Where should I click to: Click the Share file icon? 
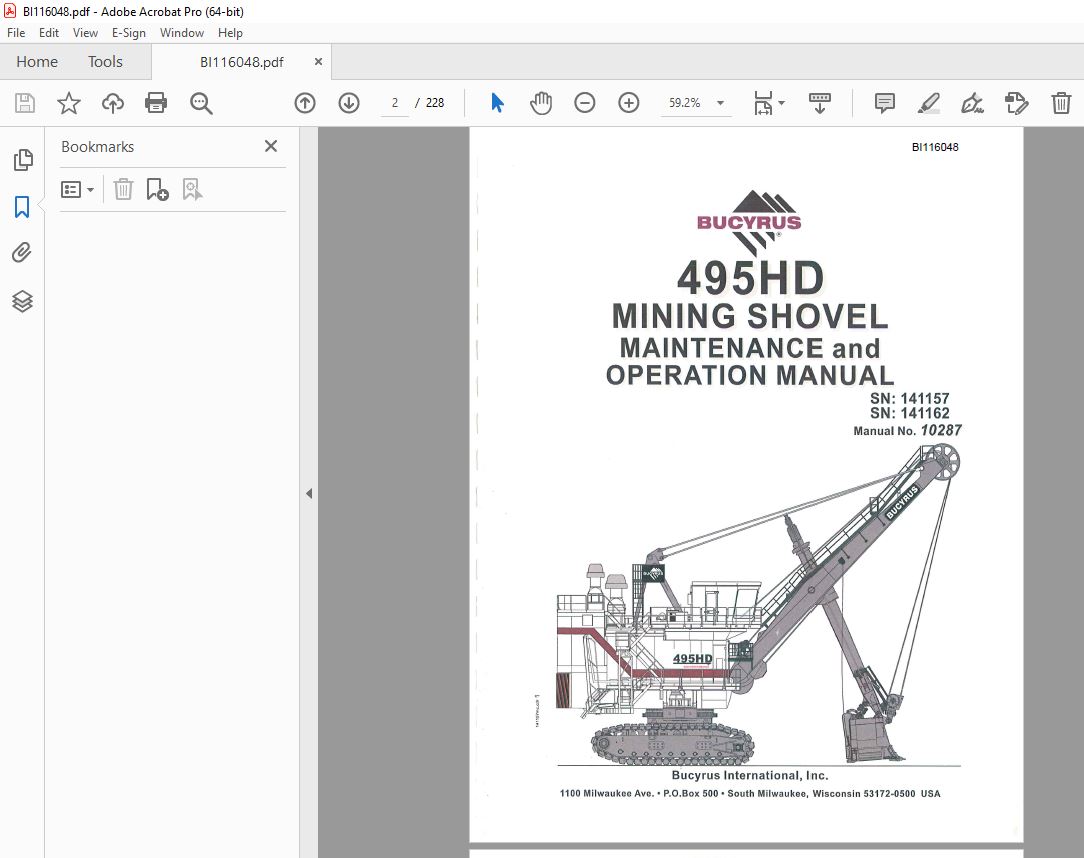1016,103
